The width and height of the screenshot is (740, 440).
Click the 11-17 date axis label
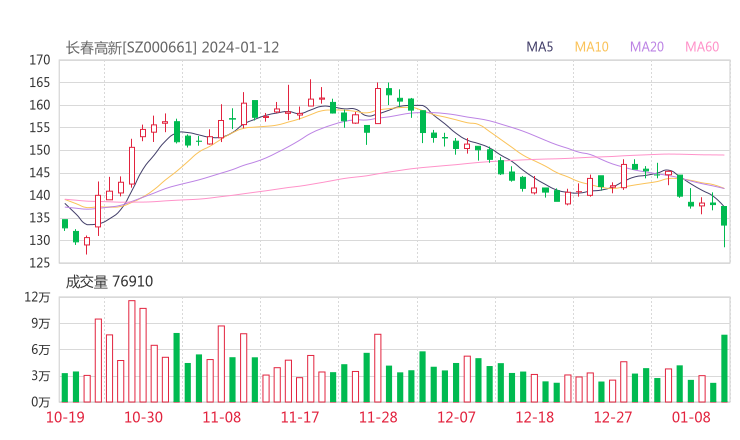(x=300, y=417)
